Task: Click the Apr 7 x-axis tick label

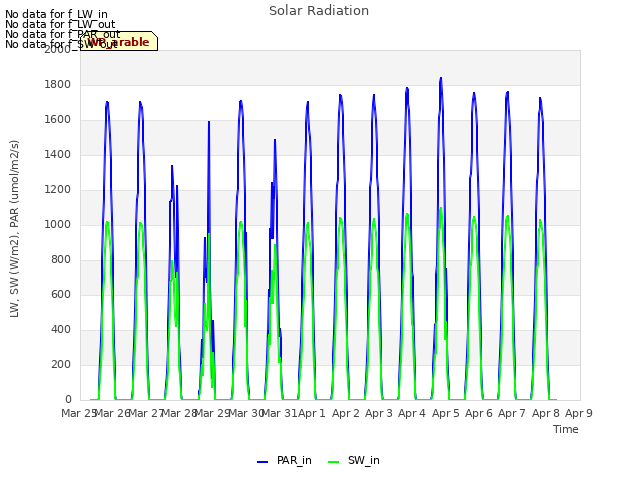Action: click(512, 413)
